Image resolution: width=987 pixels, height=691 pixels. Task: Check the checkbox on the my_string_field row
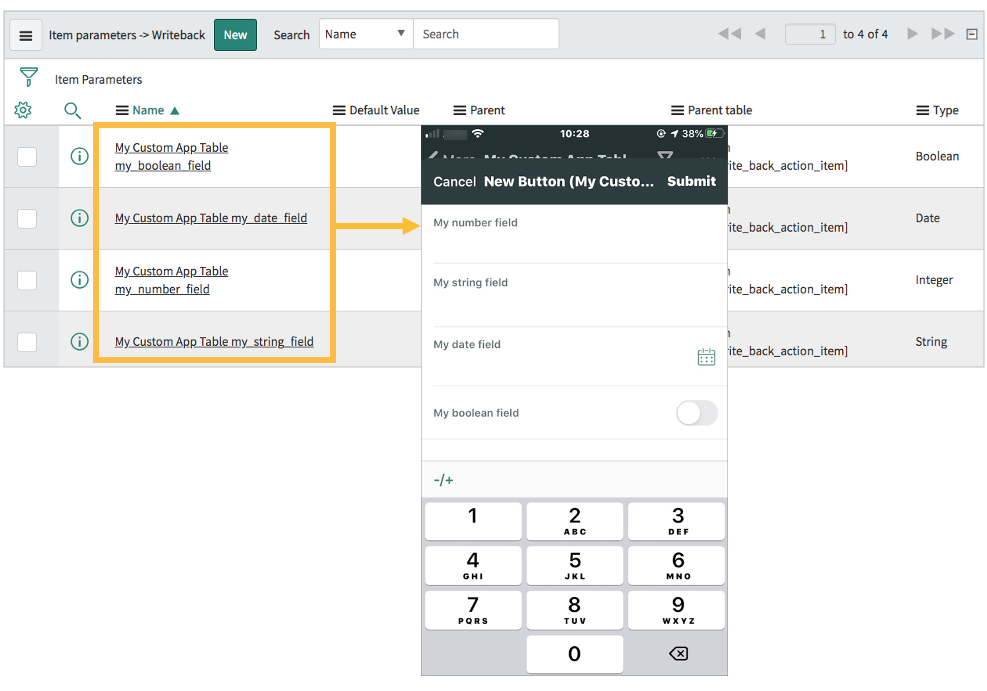click(27, 341)
